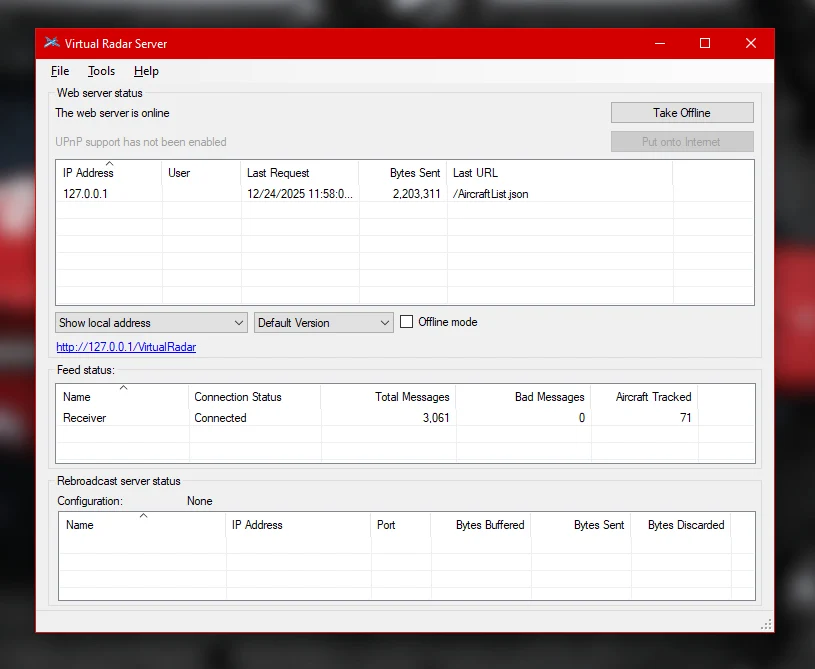Open the Tools menu
The height and width of the screenshot is (669, 815).
point(101,71)
